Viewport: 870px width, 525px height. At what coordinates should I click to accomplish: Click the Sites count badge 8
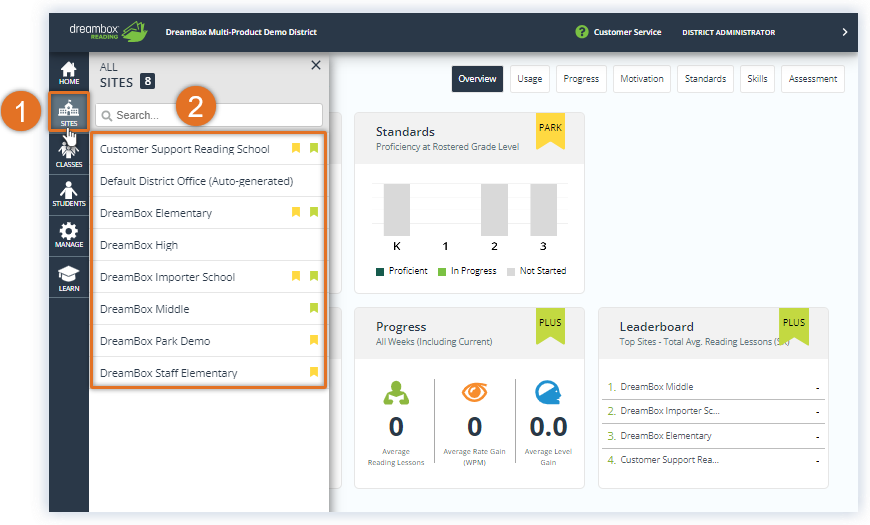(x=147, y=81)
